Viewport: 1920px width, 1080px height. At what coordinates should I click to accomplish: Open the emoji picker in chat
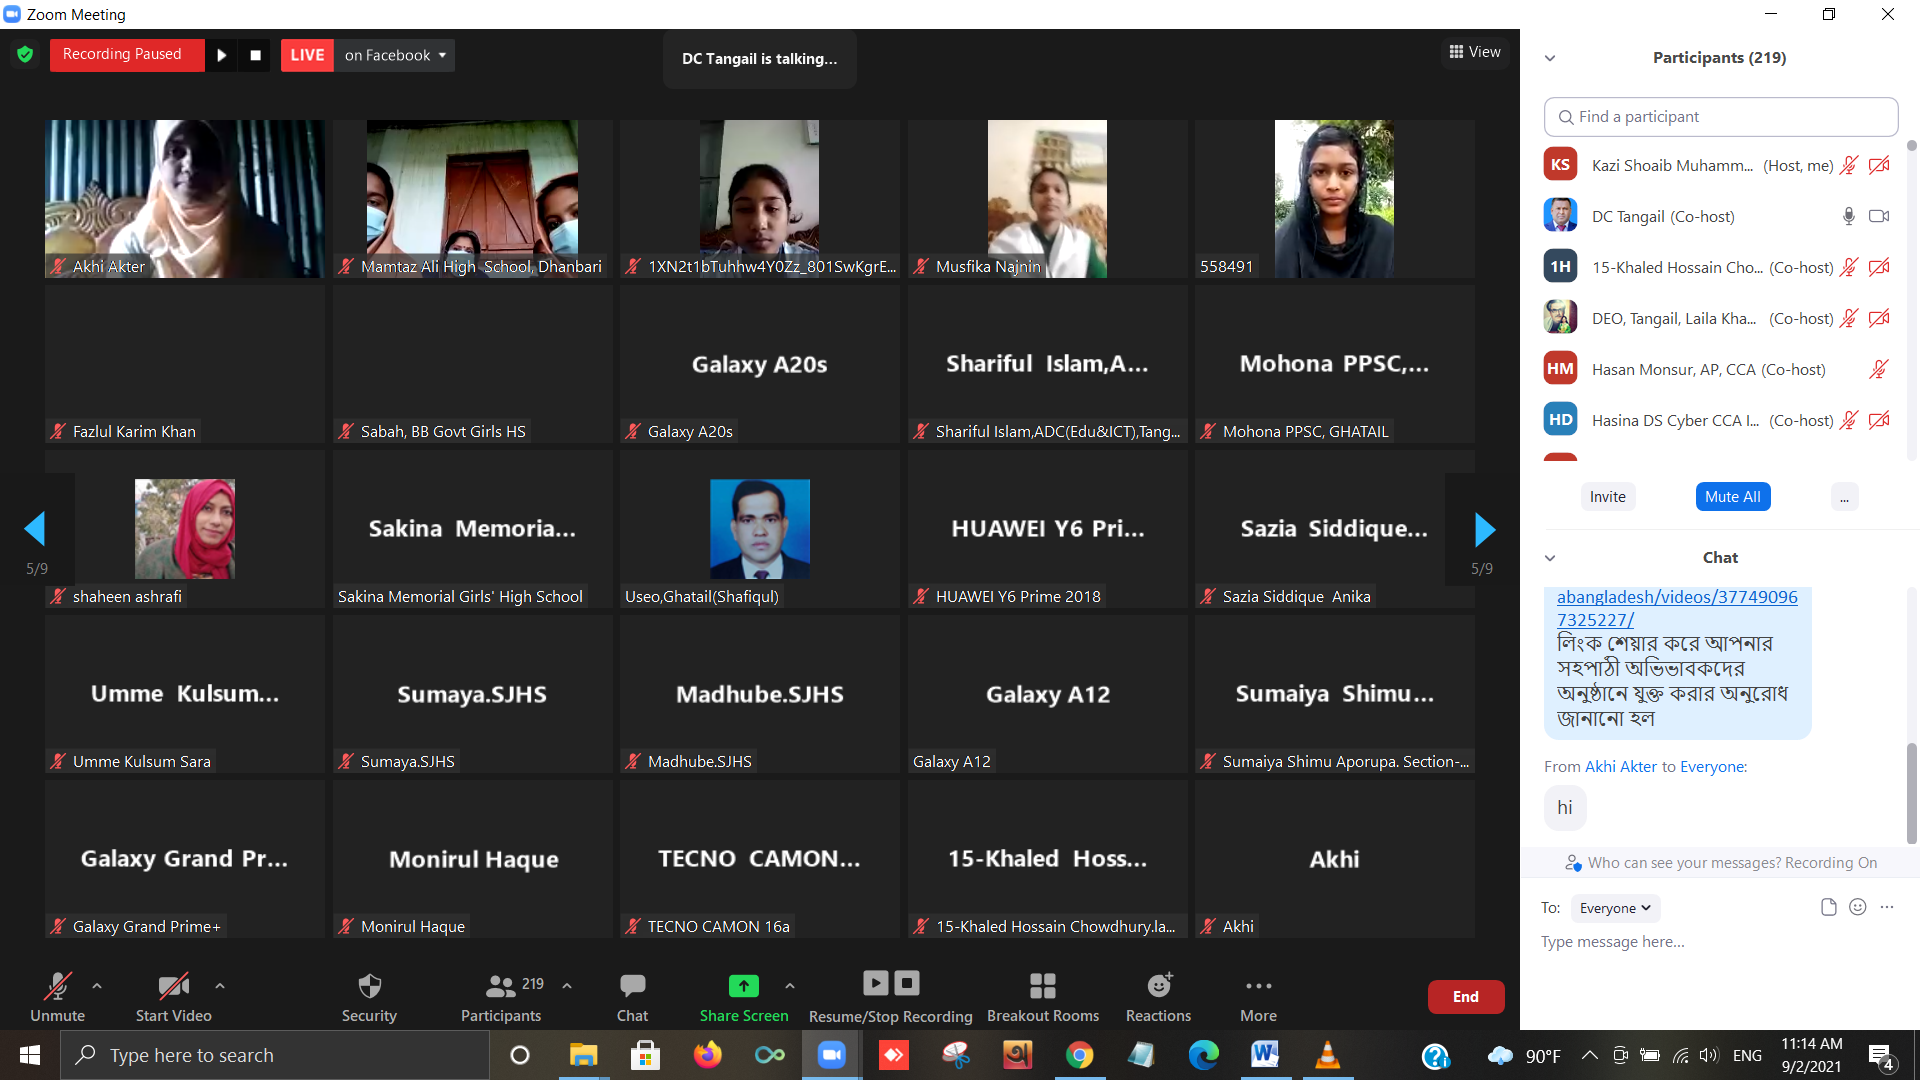pyautogui.click(x=1858, y=907)
